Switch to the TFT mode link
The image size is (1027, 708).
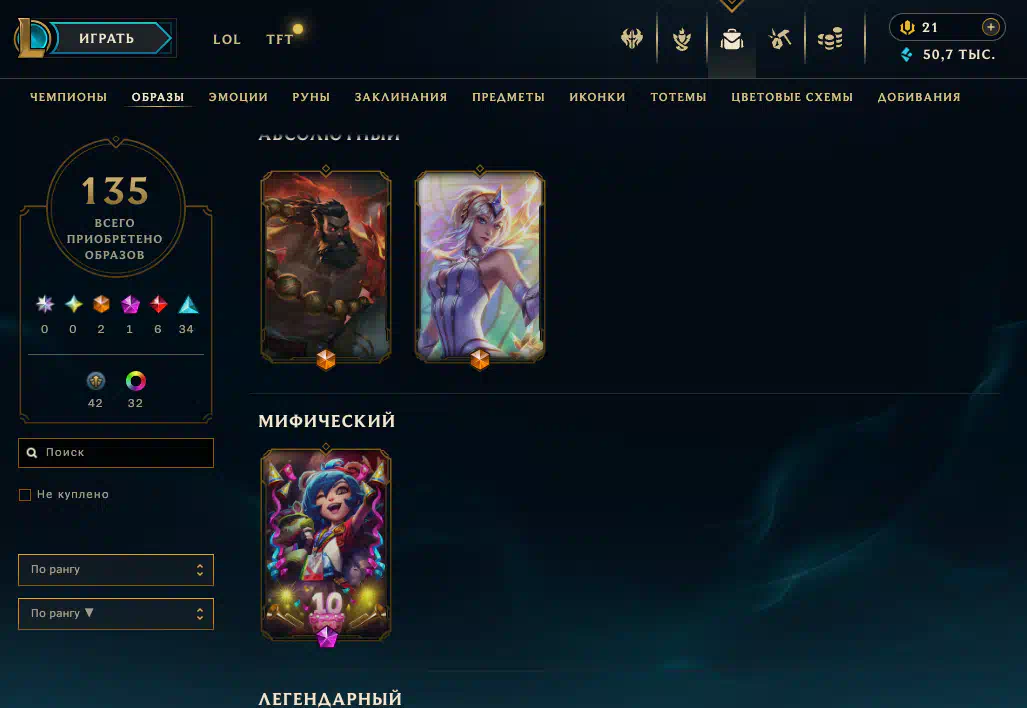280,39
